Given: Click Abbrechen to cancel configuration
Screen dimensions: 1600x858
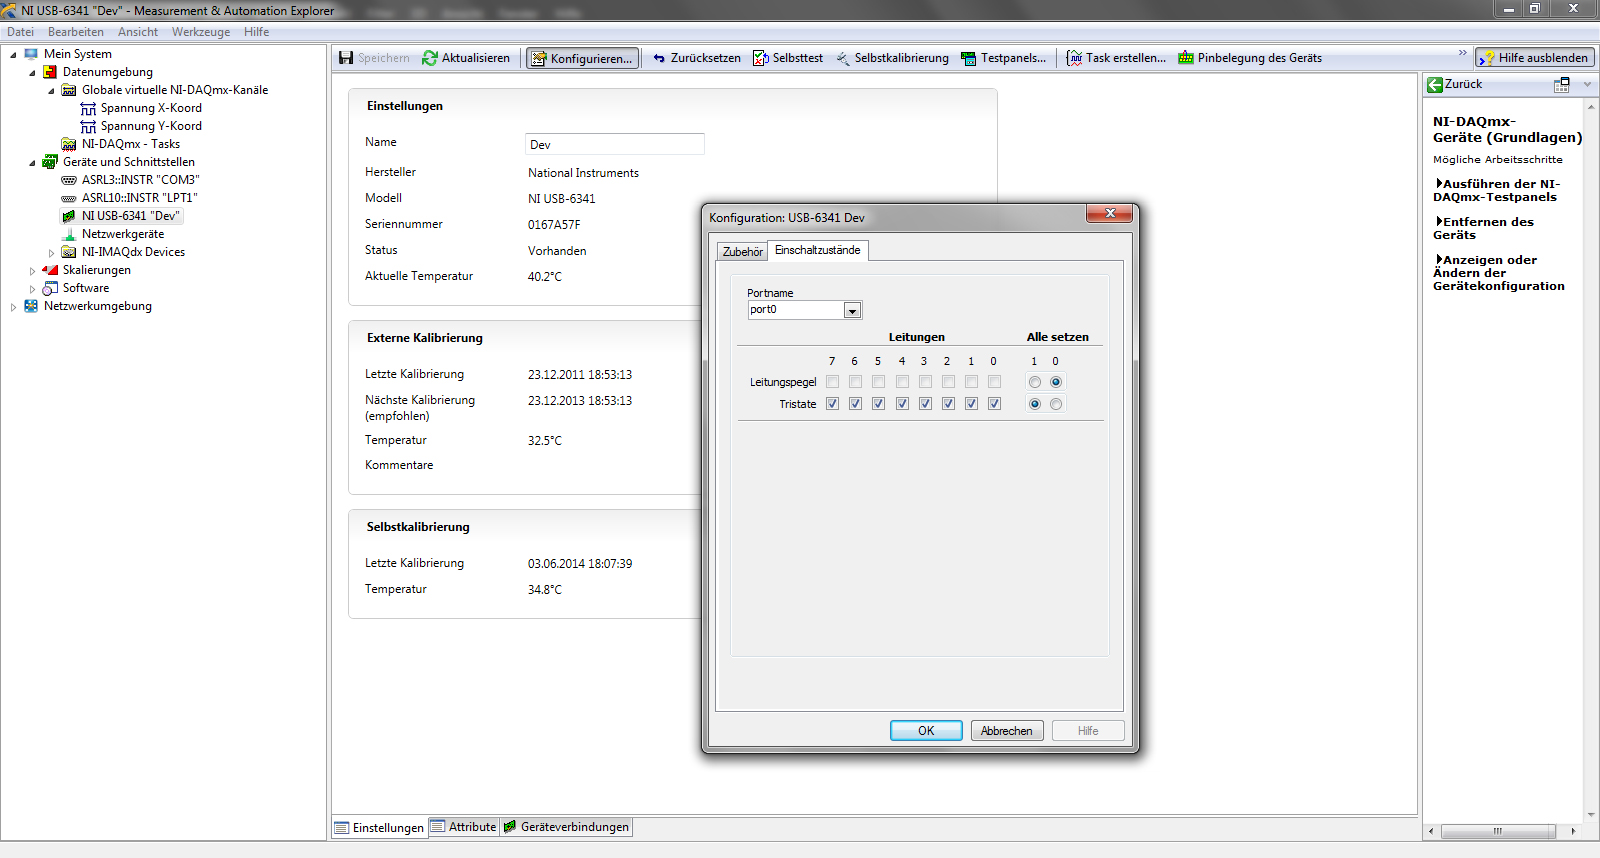Looking at the screenshot, I should pos(1007,731).
